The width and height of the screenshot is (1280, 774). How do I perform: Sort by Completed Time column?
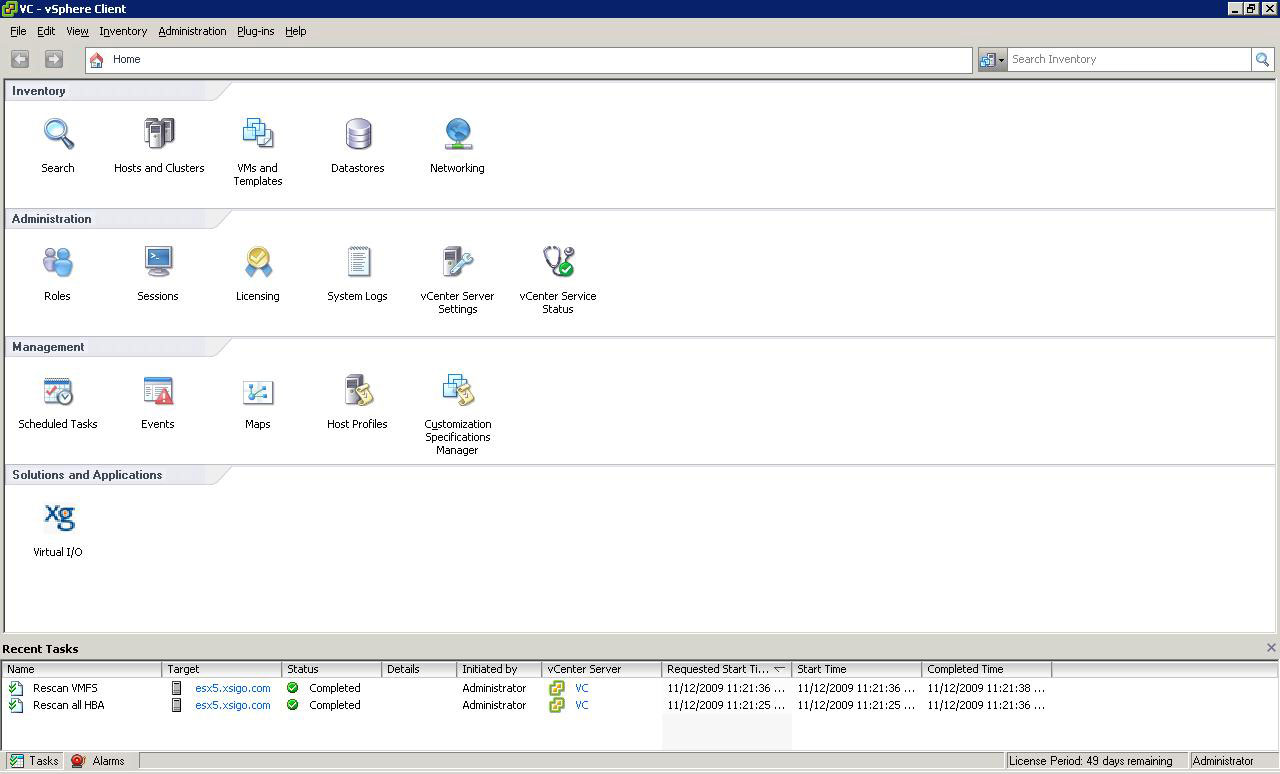click(987, 669)
